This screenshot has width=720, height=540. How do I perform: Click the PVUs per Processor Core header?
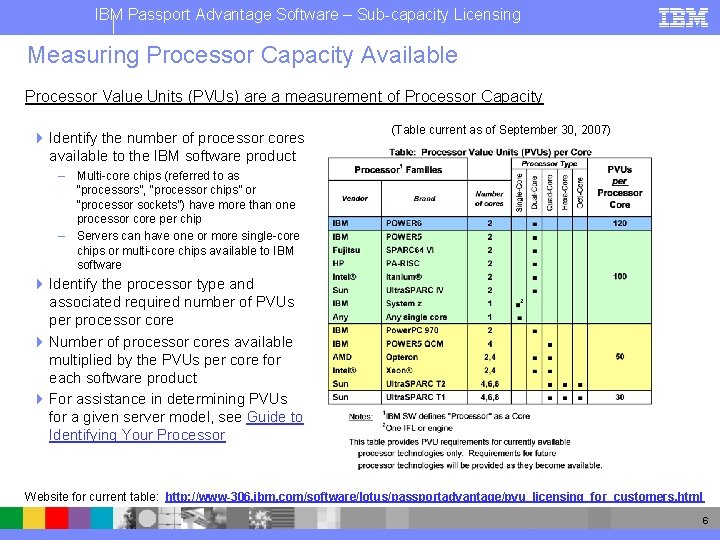click(619, 187)
